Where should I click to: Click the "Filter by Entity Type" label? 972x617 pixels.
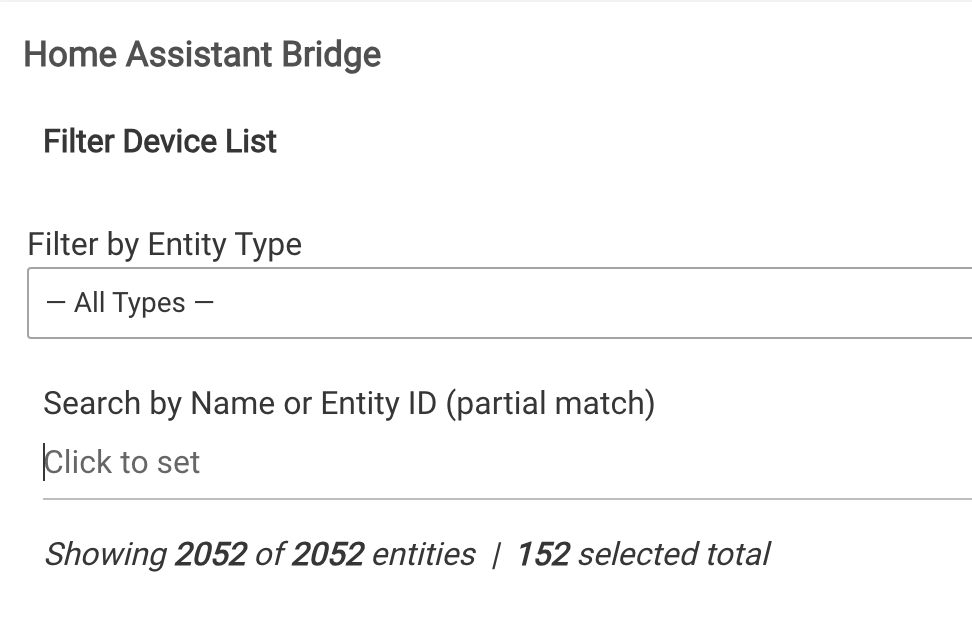point(165,244)
